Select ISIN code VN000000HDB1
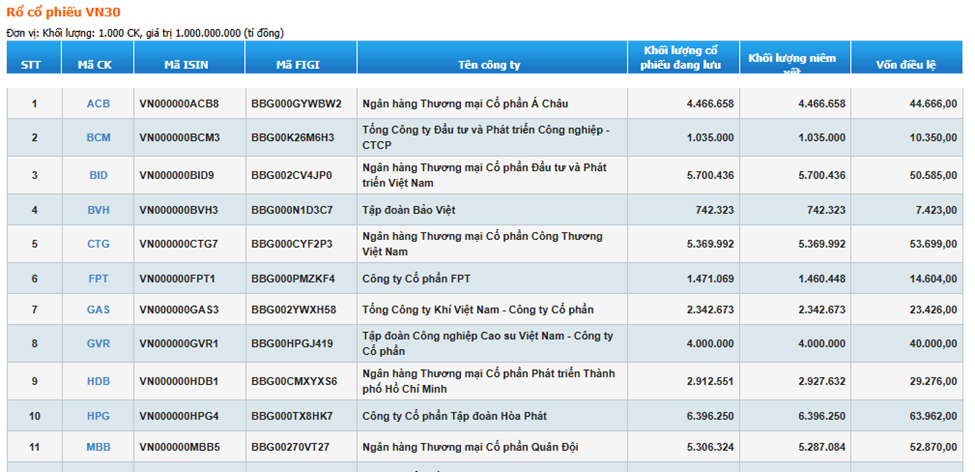This screenshot has width=975, height=472. 179,381
